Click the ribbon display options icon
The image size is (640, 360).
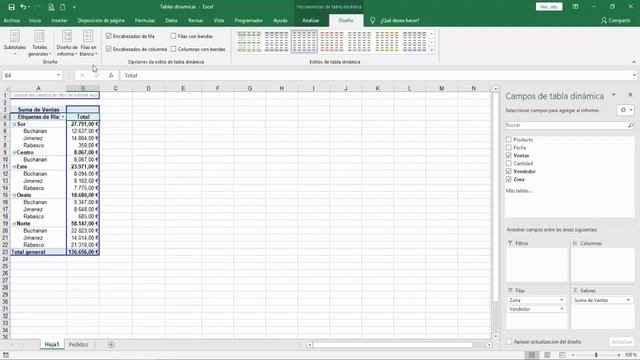[575, 7]
